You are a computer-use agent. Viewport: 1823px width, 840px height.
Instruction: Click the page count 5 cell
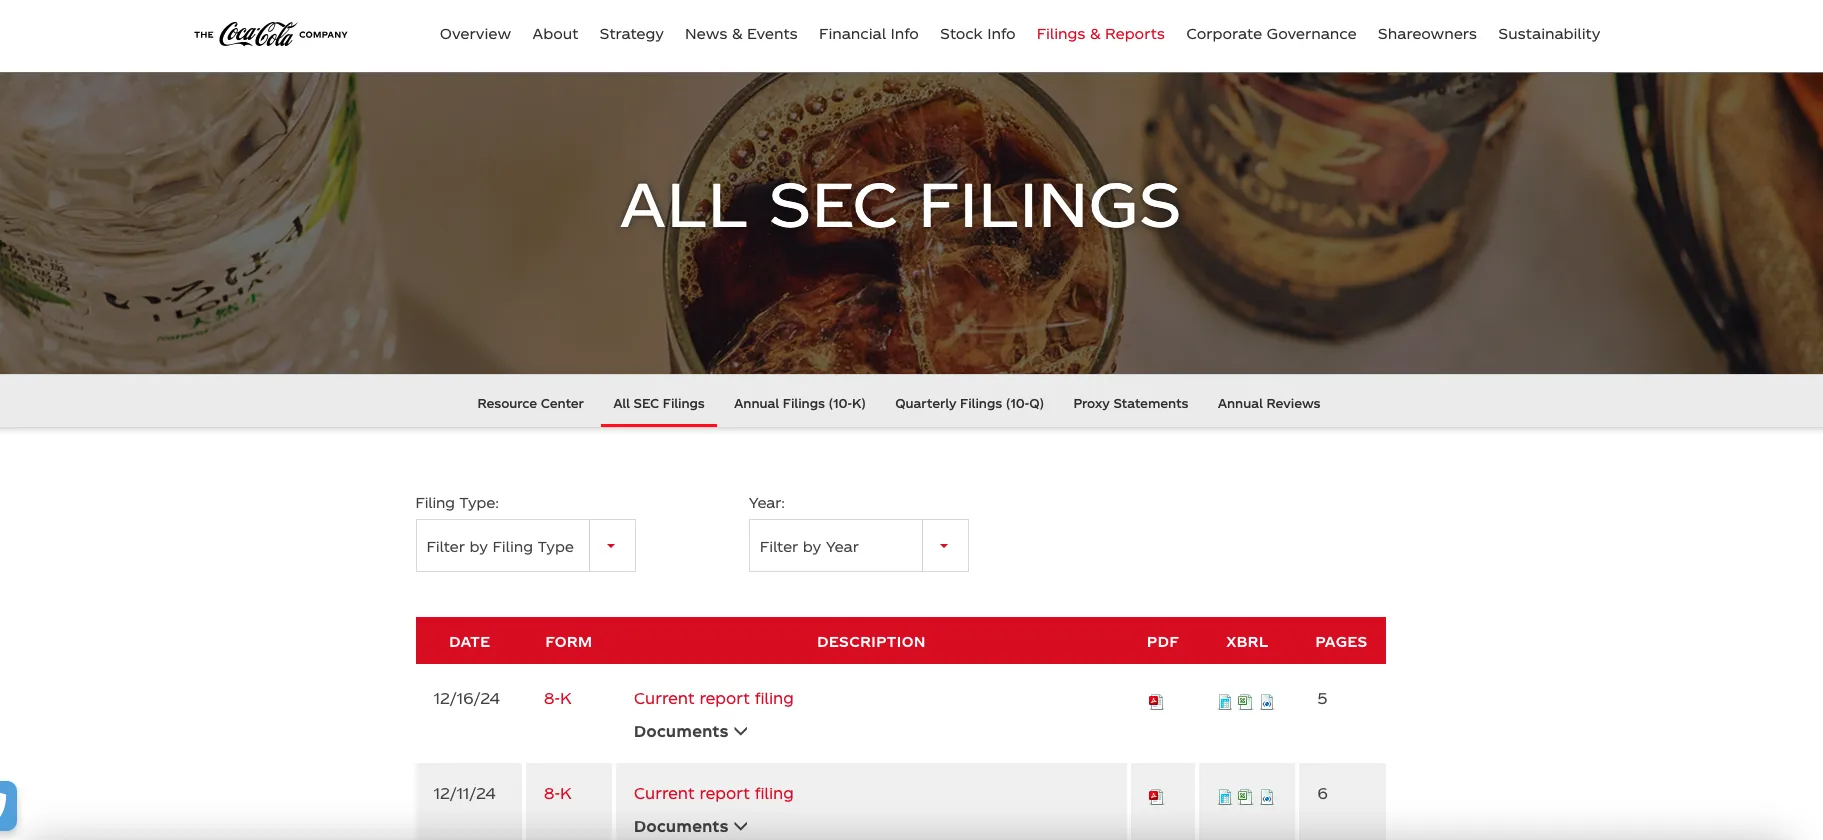click(x=1322, y=699)
